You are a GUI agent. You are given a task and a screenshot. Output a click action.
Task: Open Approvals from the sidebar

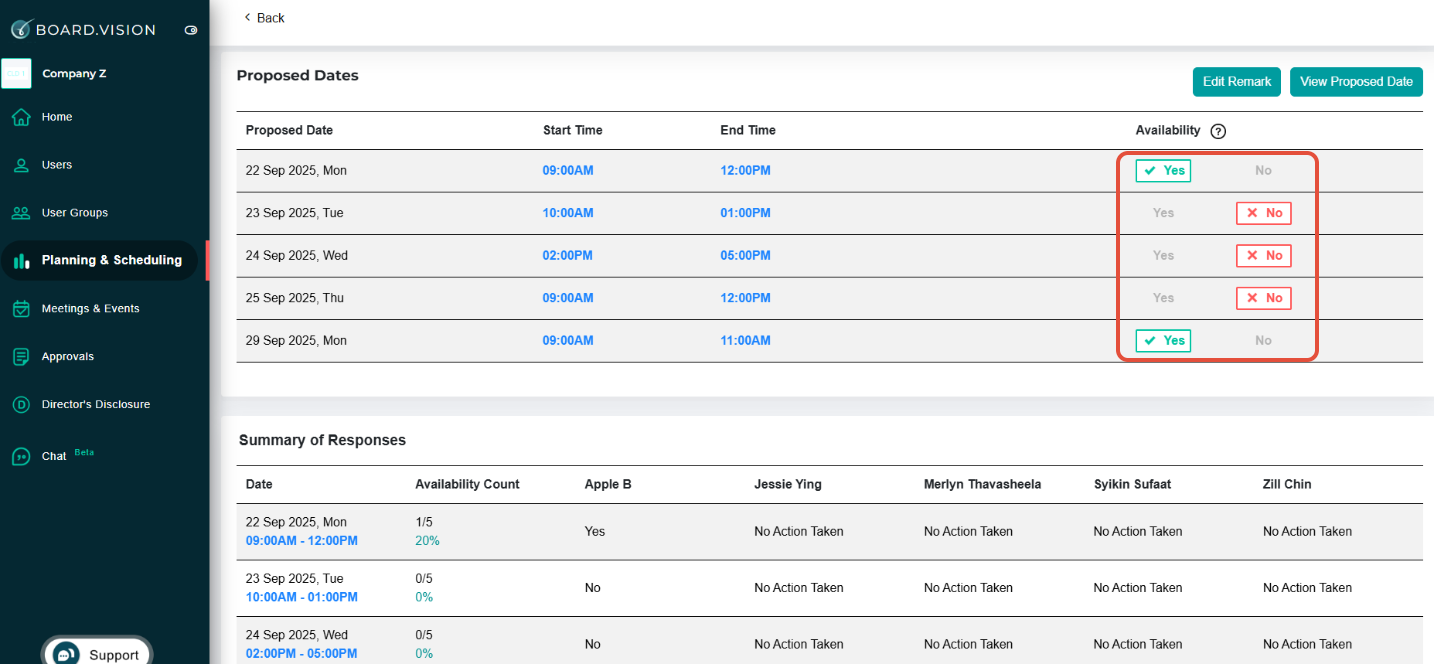point(68,357)
